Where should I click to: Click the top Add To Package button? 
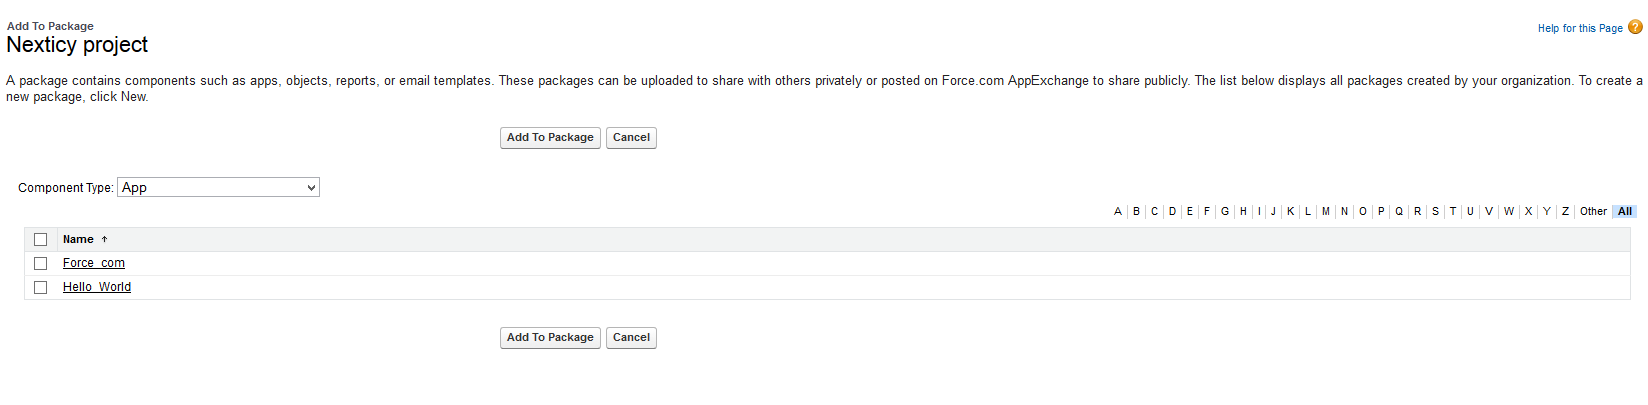point(550,138)
